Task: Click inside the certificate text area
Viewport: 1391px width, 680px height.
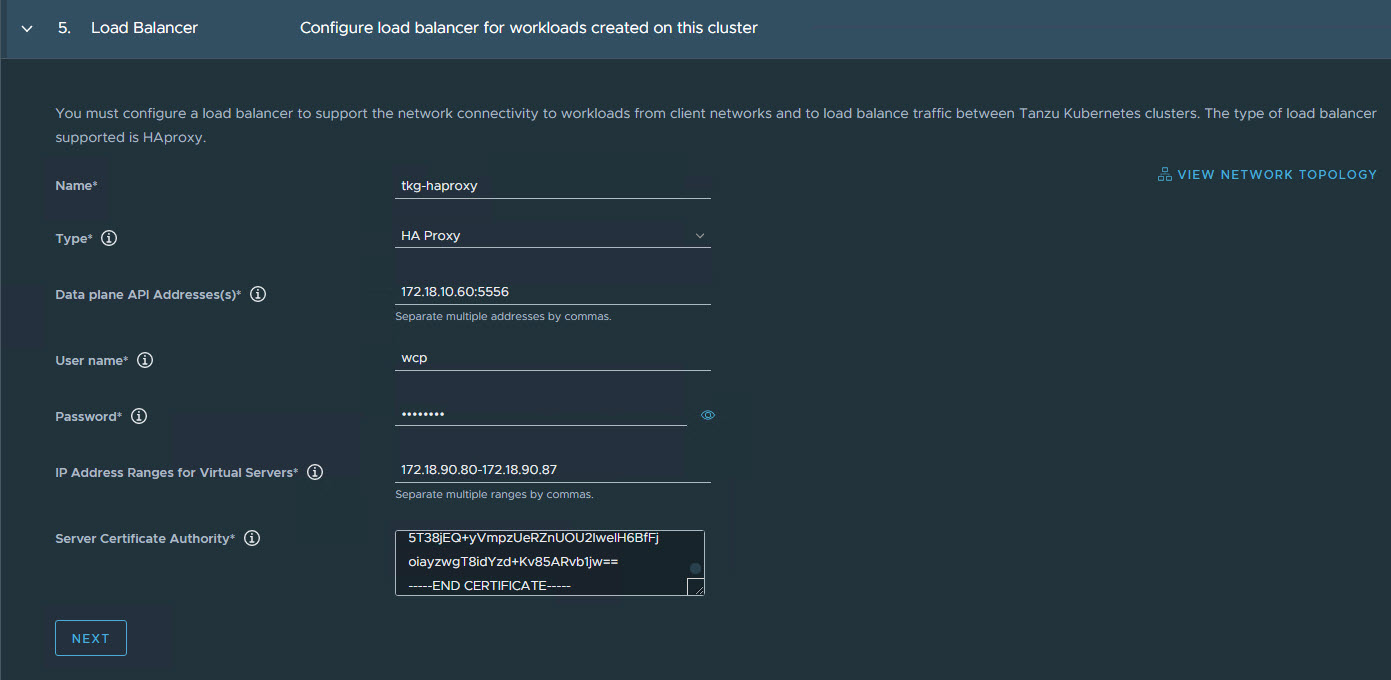Action: [x=540, y=562]
